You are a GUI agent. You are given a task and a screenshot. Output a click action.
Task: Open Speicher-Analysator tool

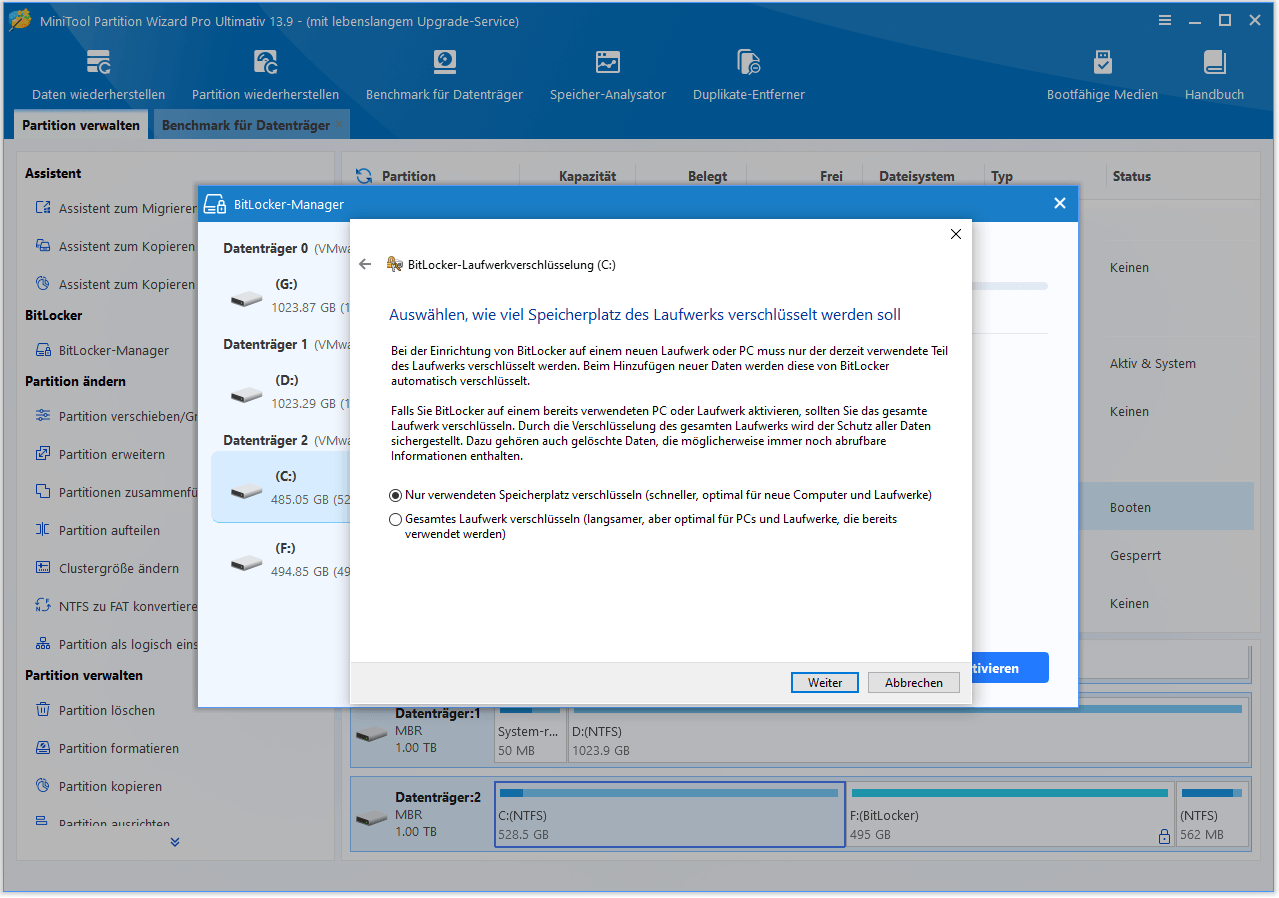(607, 76)
